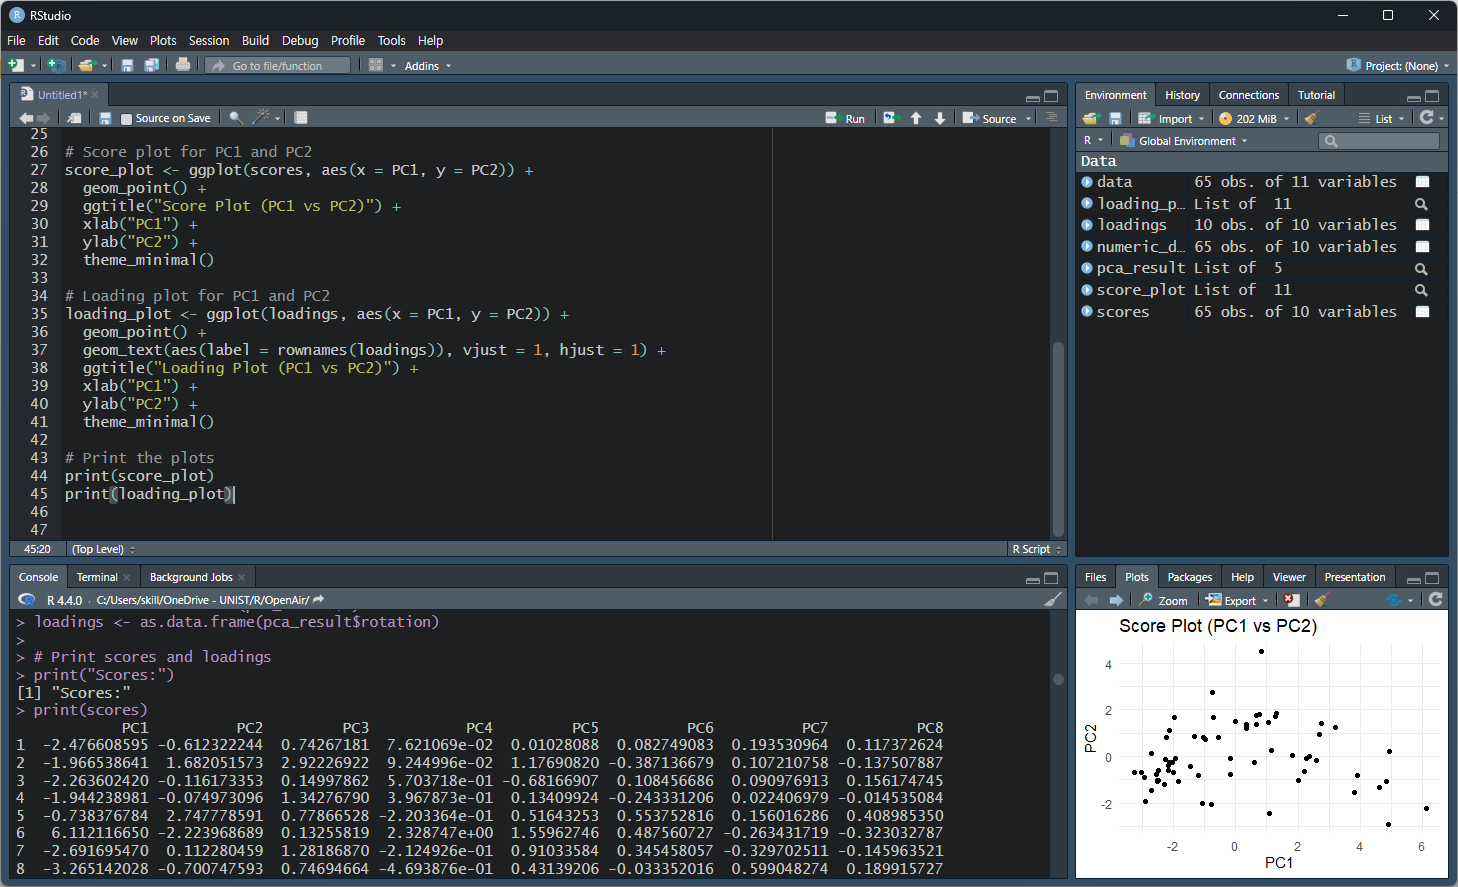
Task: Switch to the History tab
Action: tap(1182, 95)
